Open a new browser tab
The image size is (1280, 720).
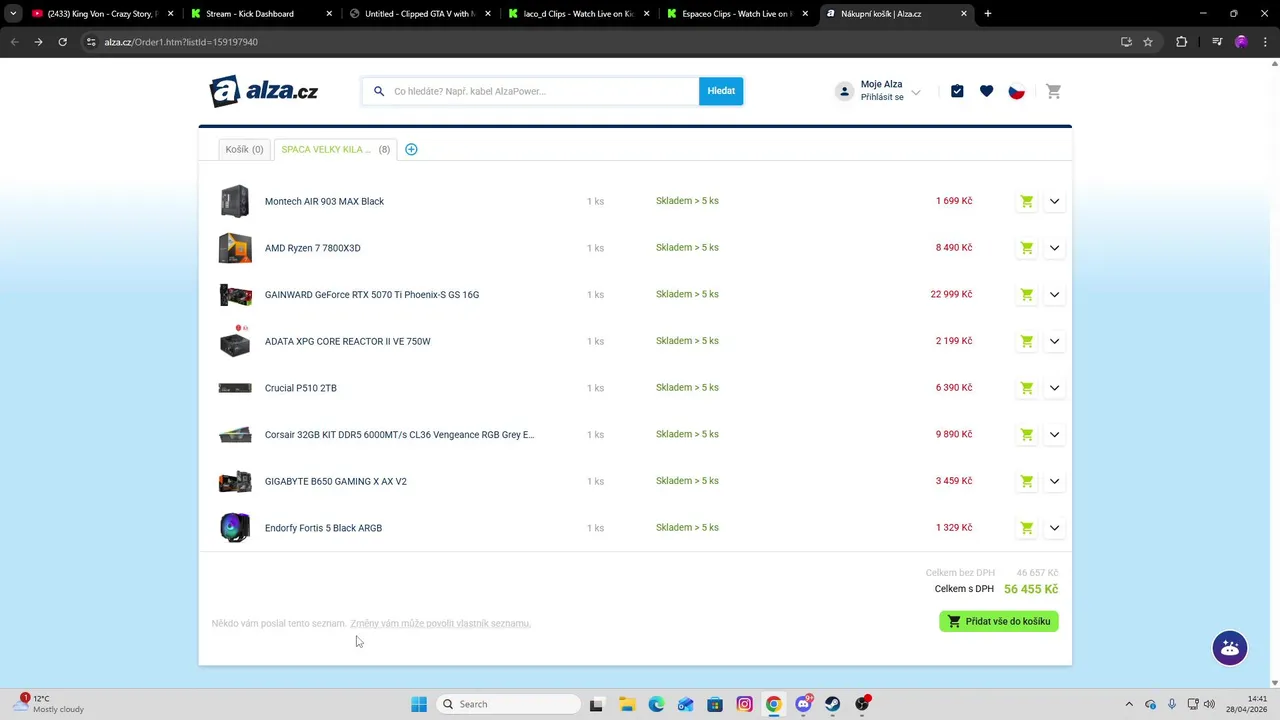pyautogui.click(x=988, y=14)
